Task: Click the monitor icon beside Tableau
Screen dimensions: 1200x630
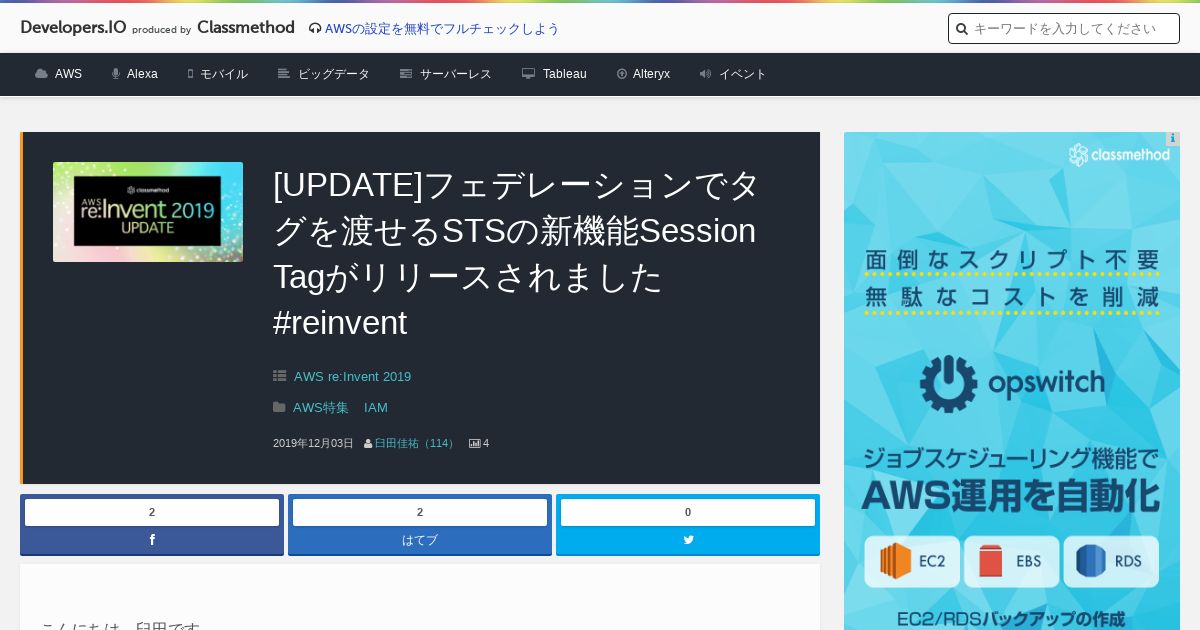Action: tap(529, 74)
